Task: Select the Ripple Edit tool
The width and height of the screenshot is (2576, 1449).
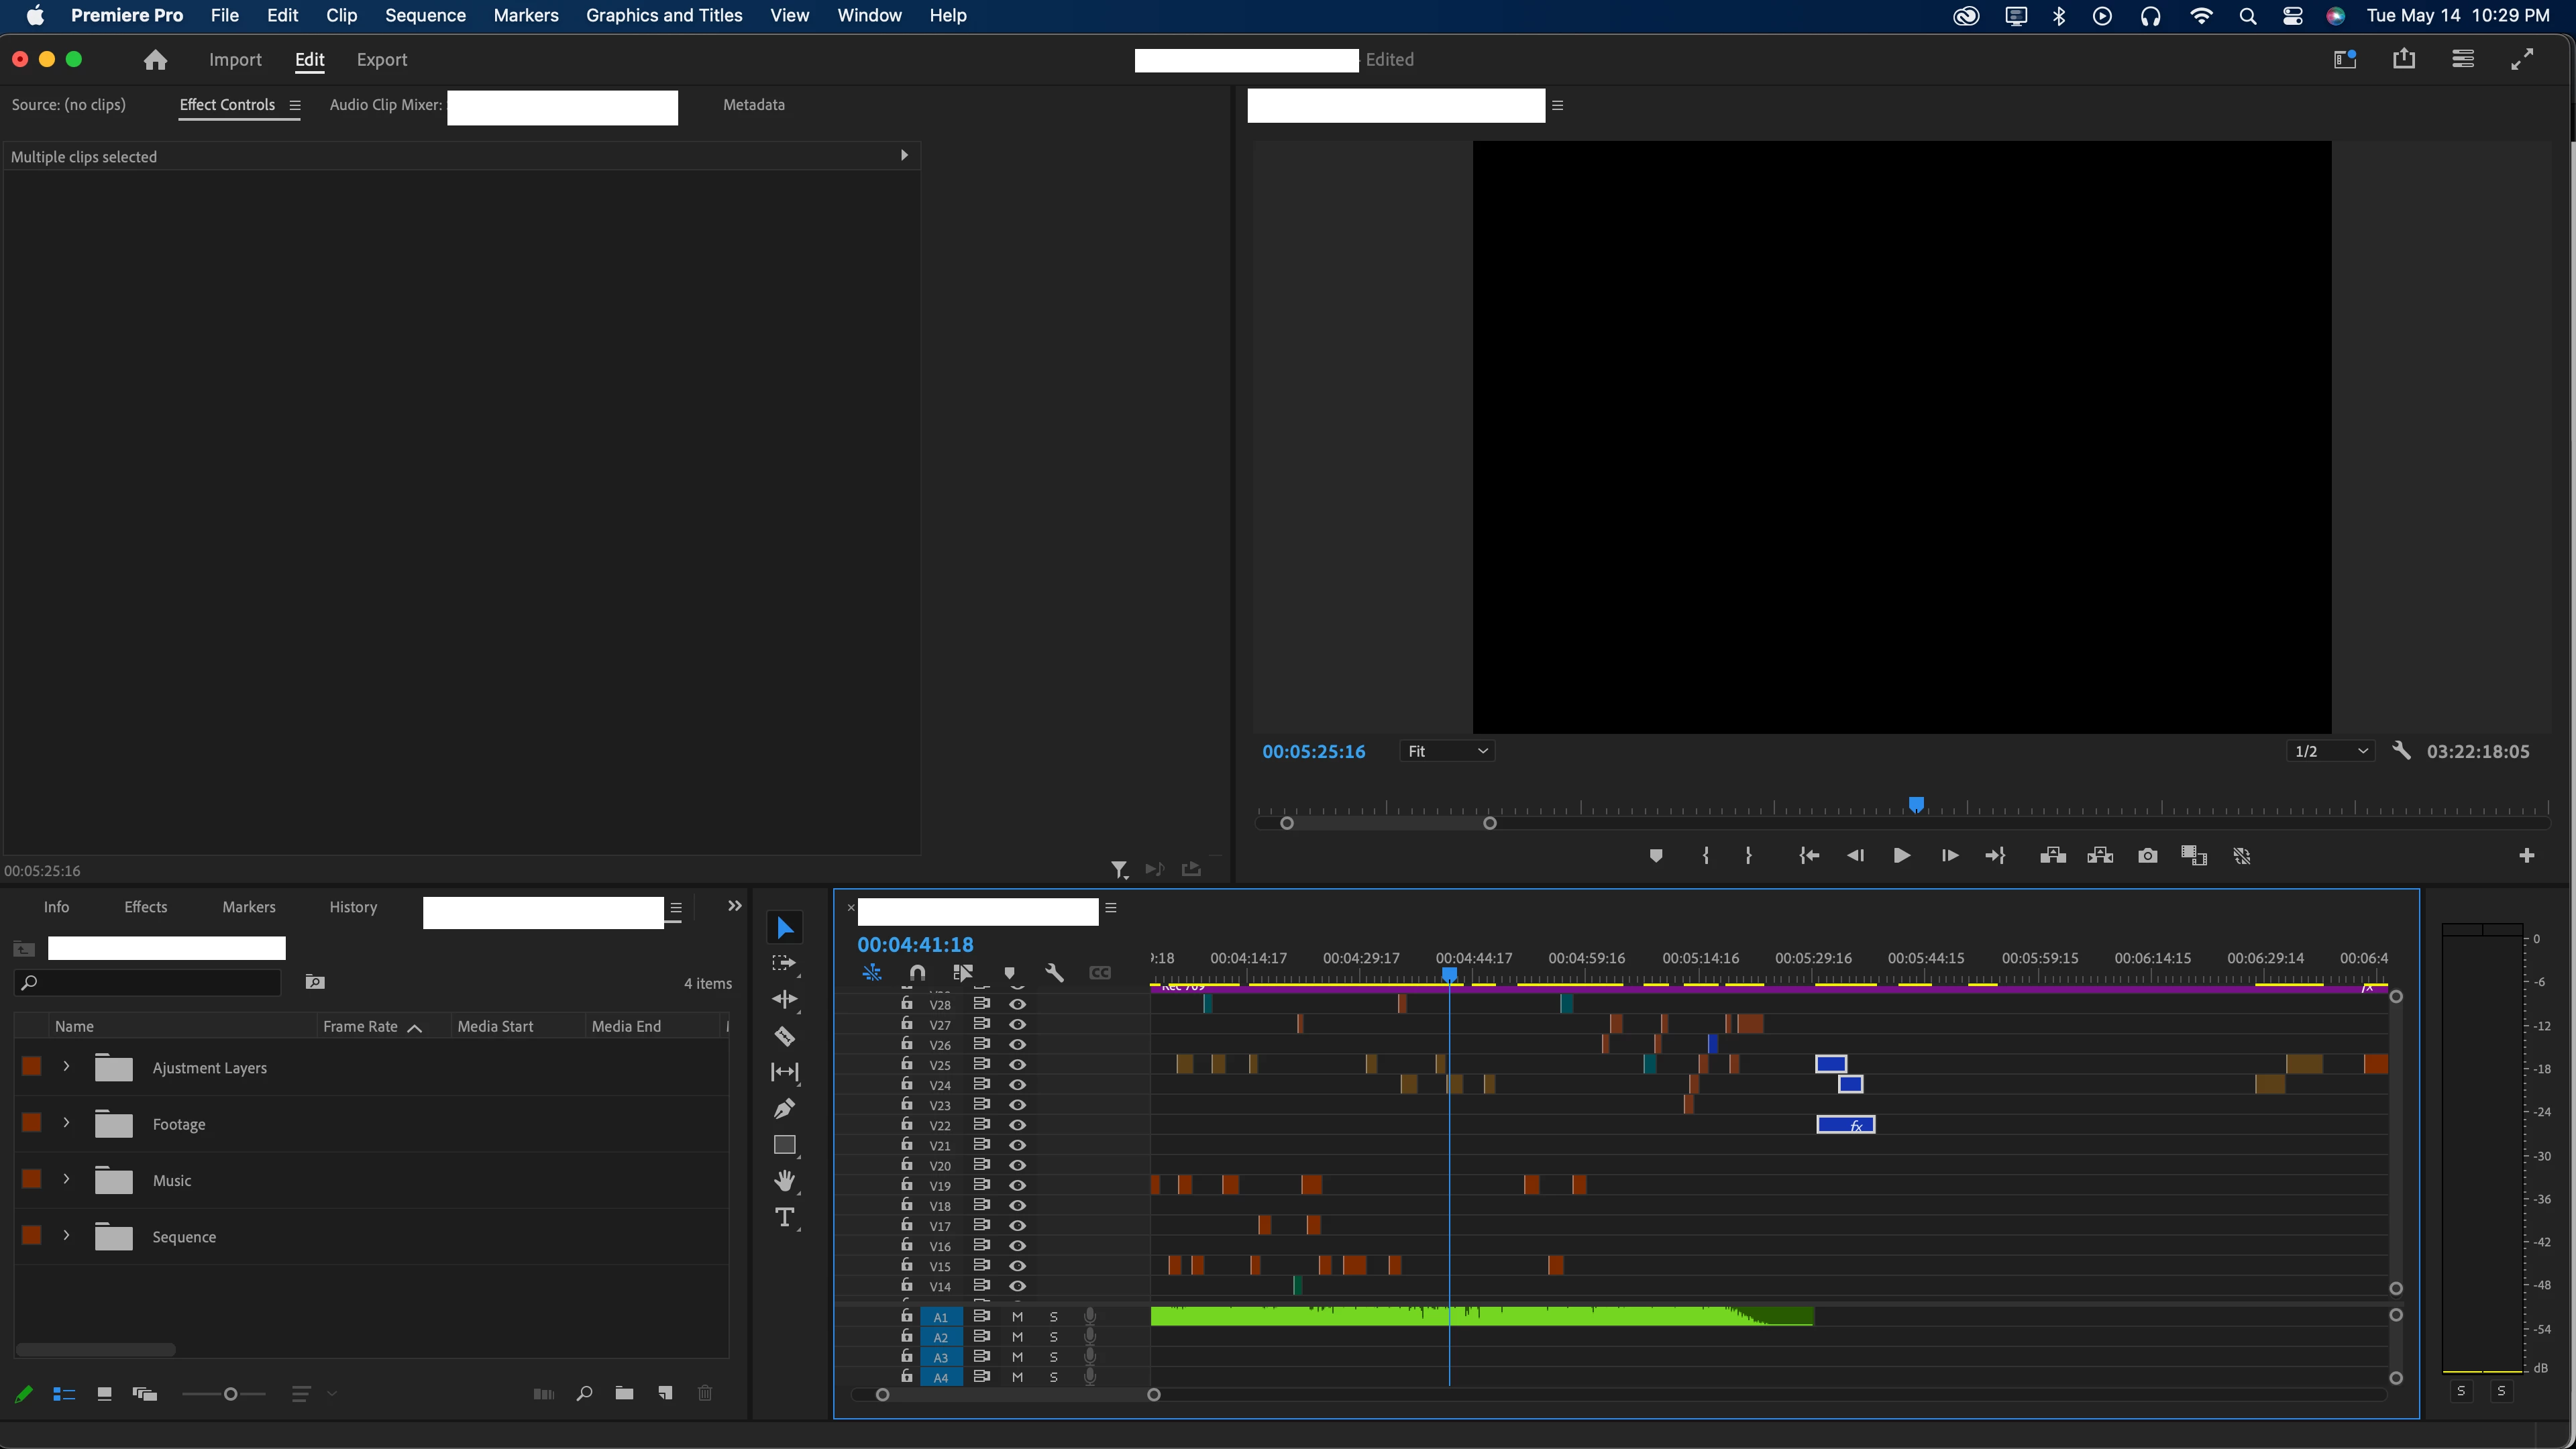Action: click(785, 999)
